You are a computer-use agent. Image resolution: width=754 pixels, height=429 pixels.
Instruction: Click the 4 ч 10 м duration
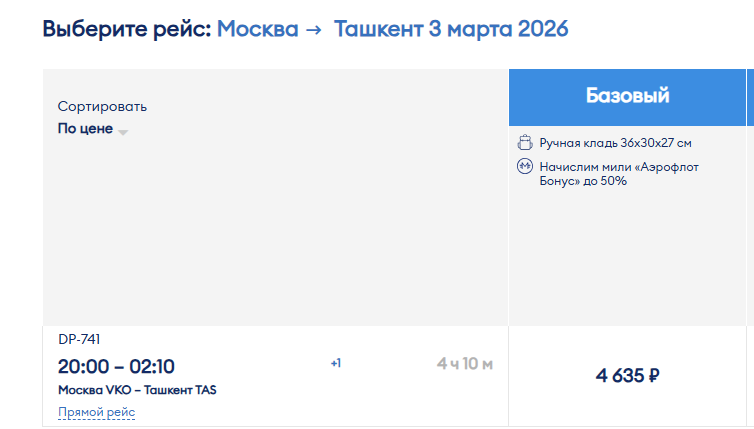coord(465,364)
